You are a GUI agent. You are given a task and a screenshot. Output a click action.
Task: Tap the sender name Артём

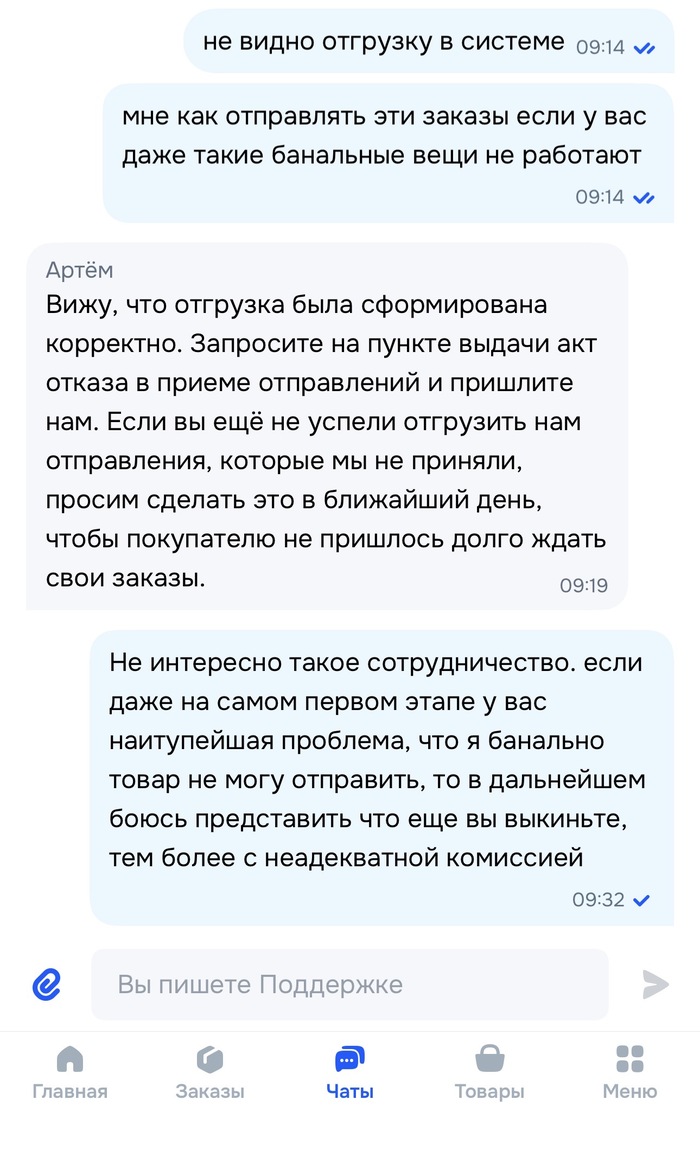(x=80, y=270)
